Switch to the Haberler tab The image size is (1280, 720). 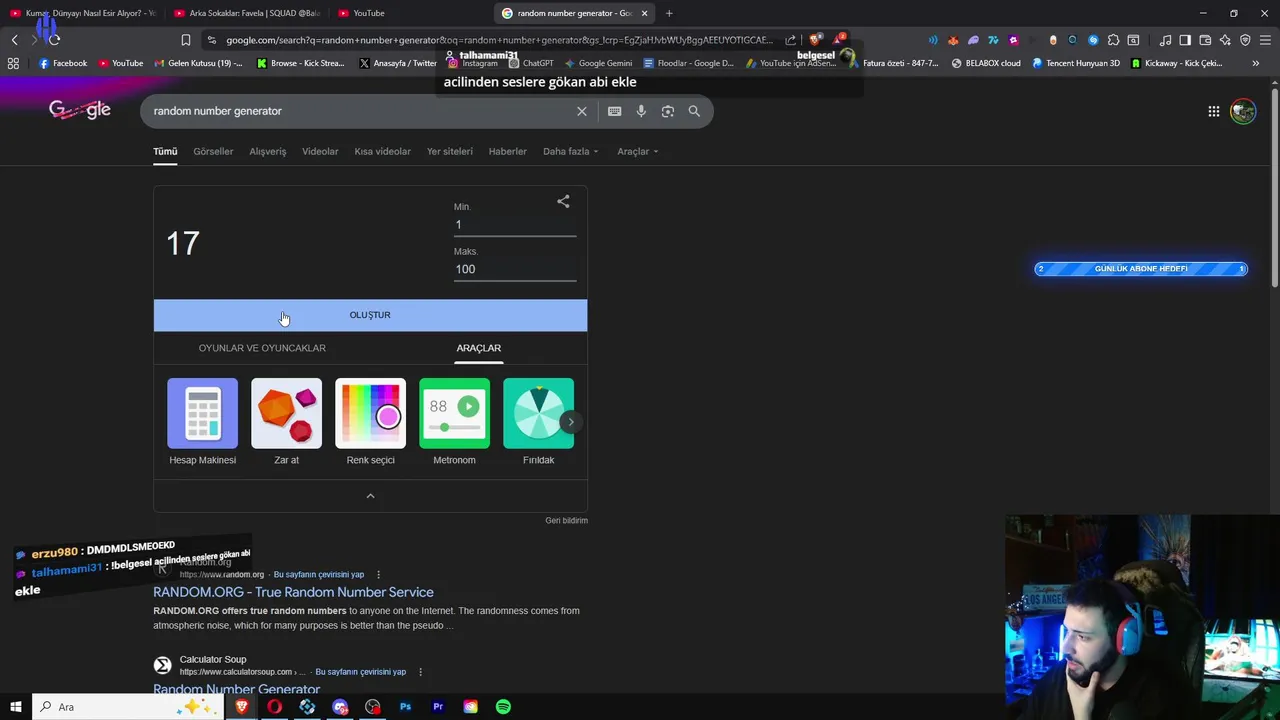[507, 151]
